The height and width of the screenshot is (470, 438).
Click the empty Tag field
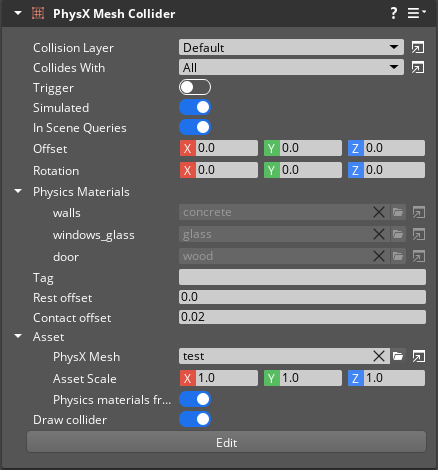[x=302, y=277]
